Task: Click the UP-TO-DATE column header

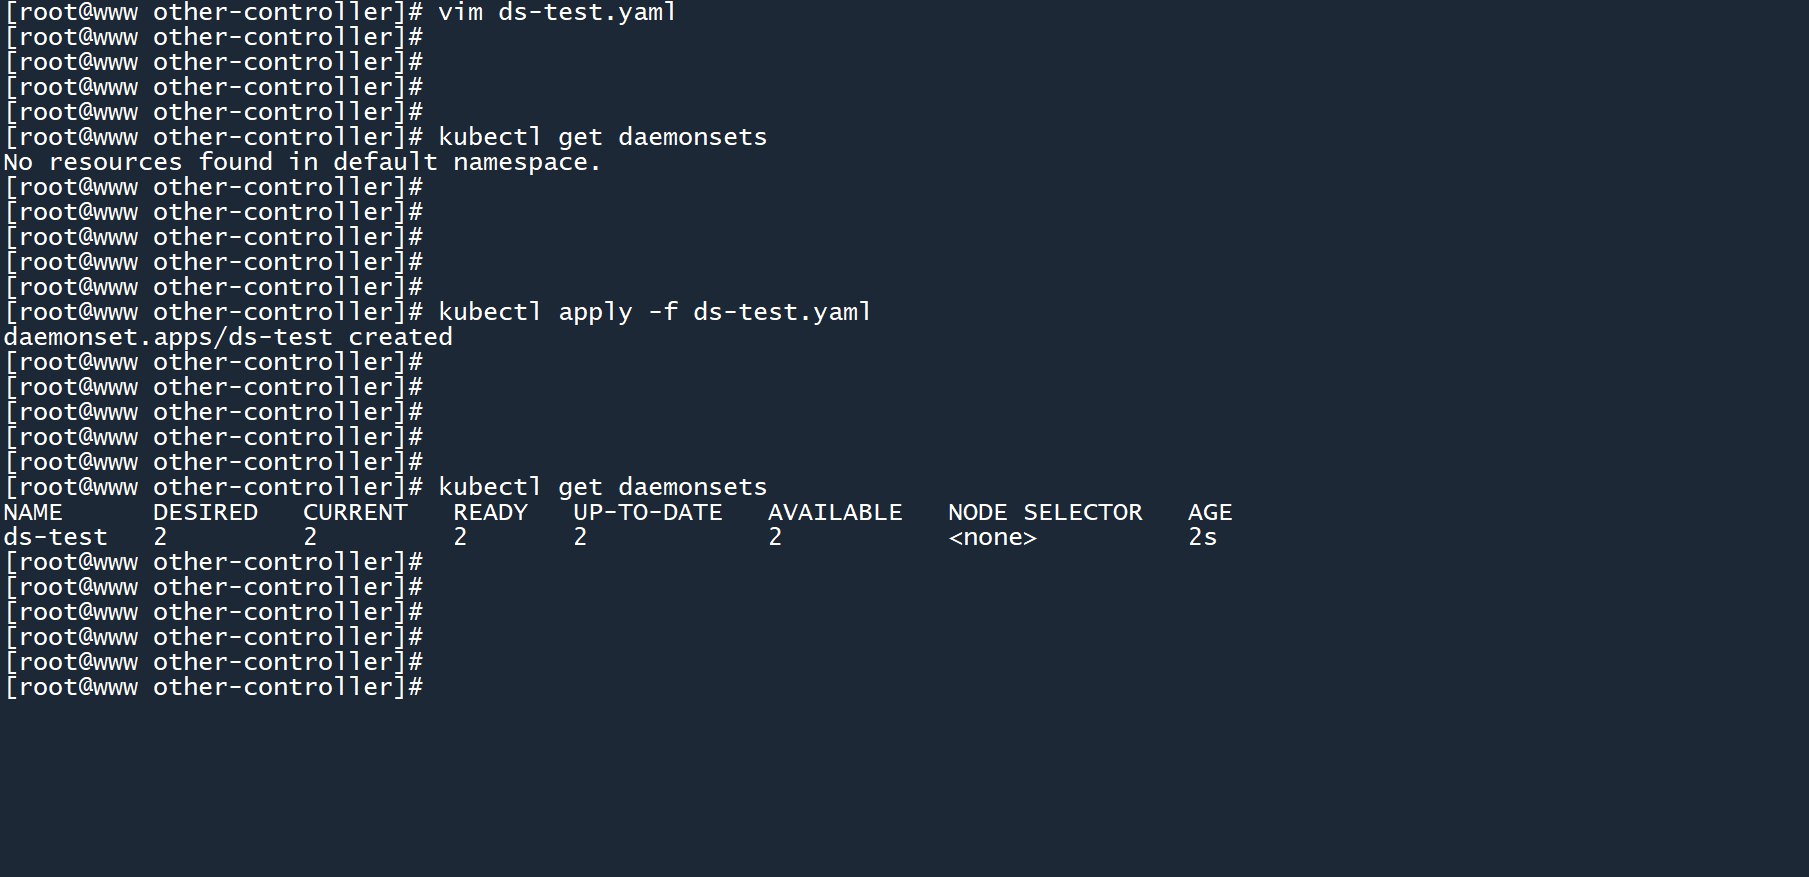Action: pyautogui.click(x=647, y=512)
